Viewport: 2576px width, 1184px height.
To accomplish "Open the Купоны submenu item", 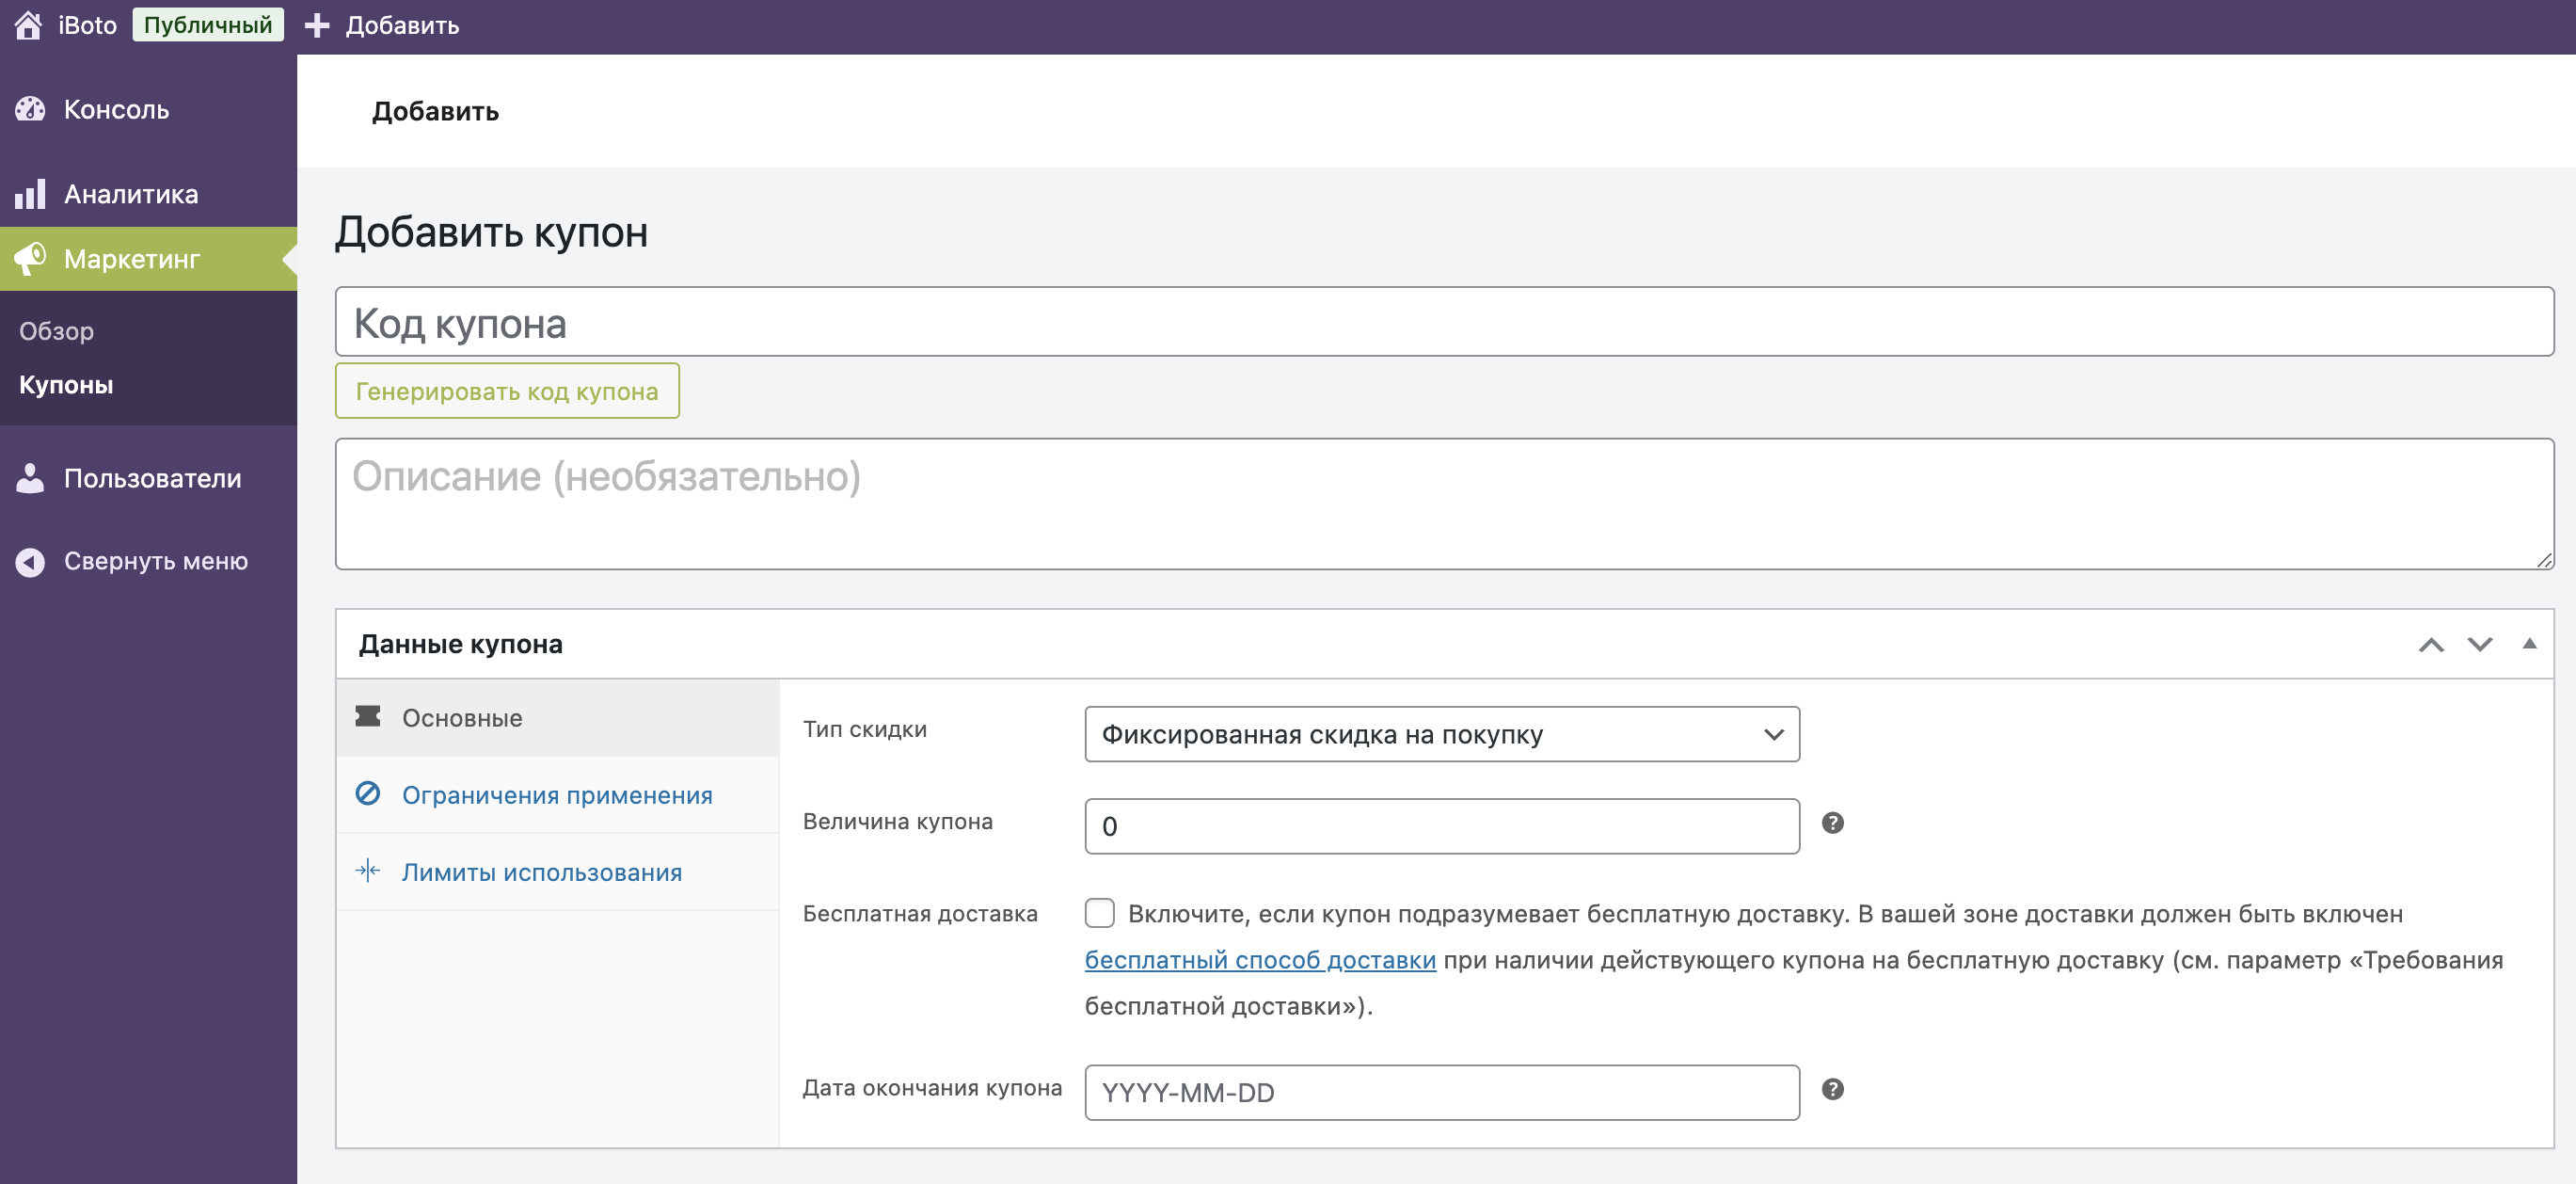I will point(66,385).
